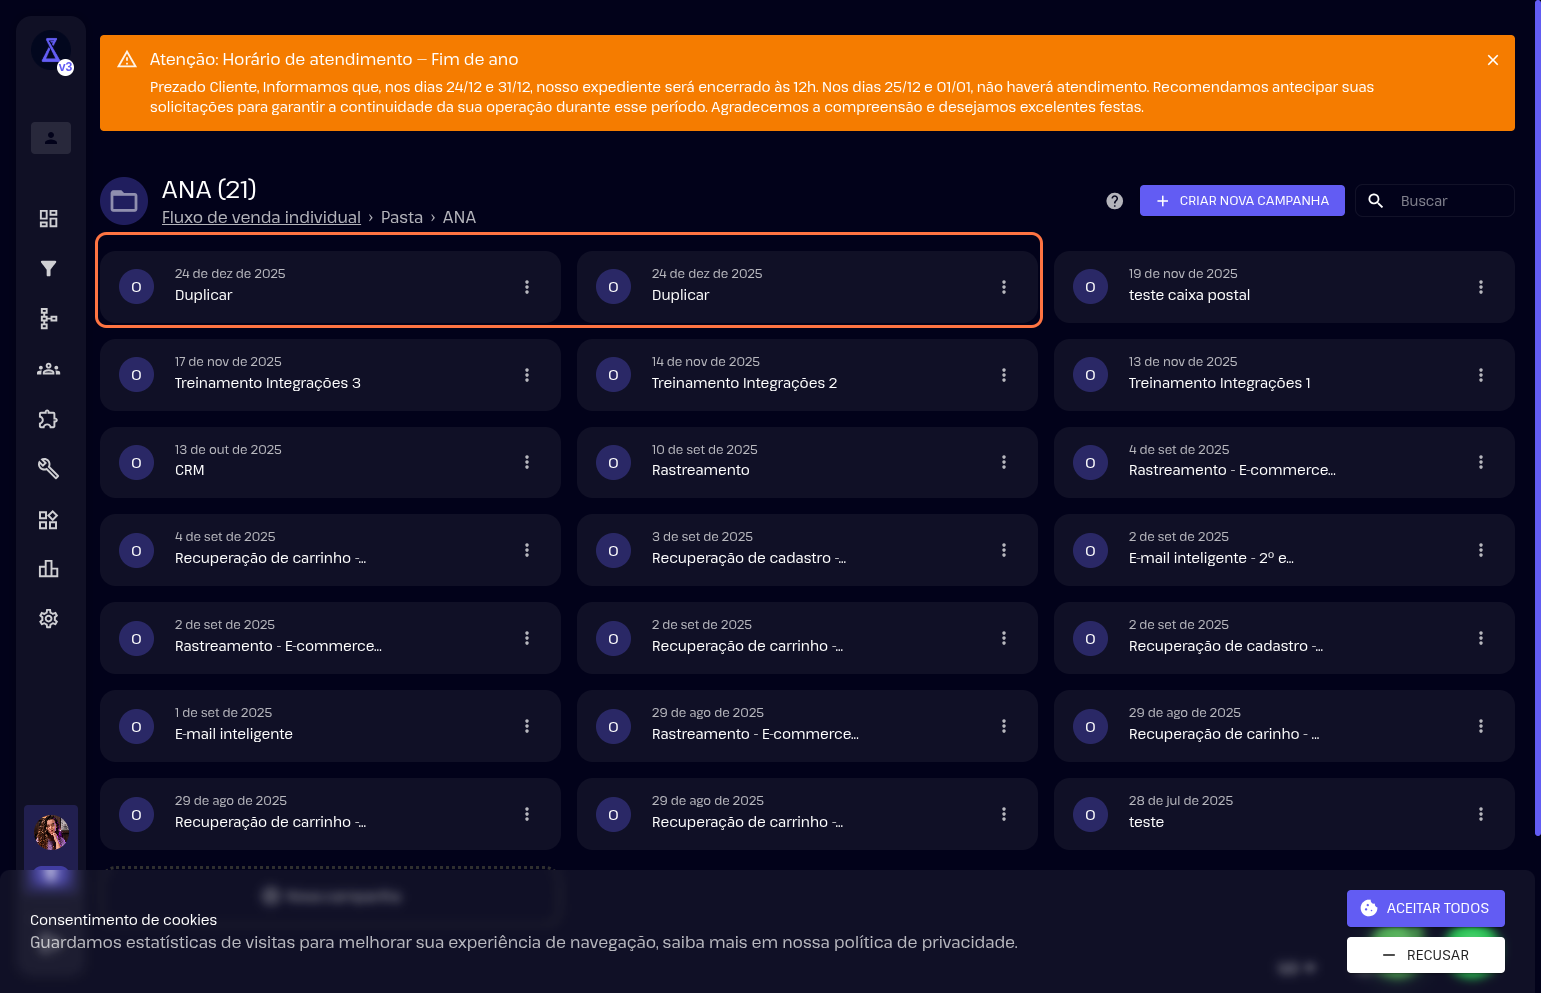Click the Fluxo de venda individual breadcrumb
The image size is (1541, 993).
261,217
